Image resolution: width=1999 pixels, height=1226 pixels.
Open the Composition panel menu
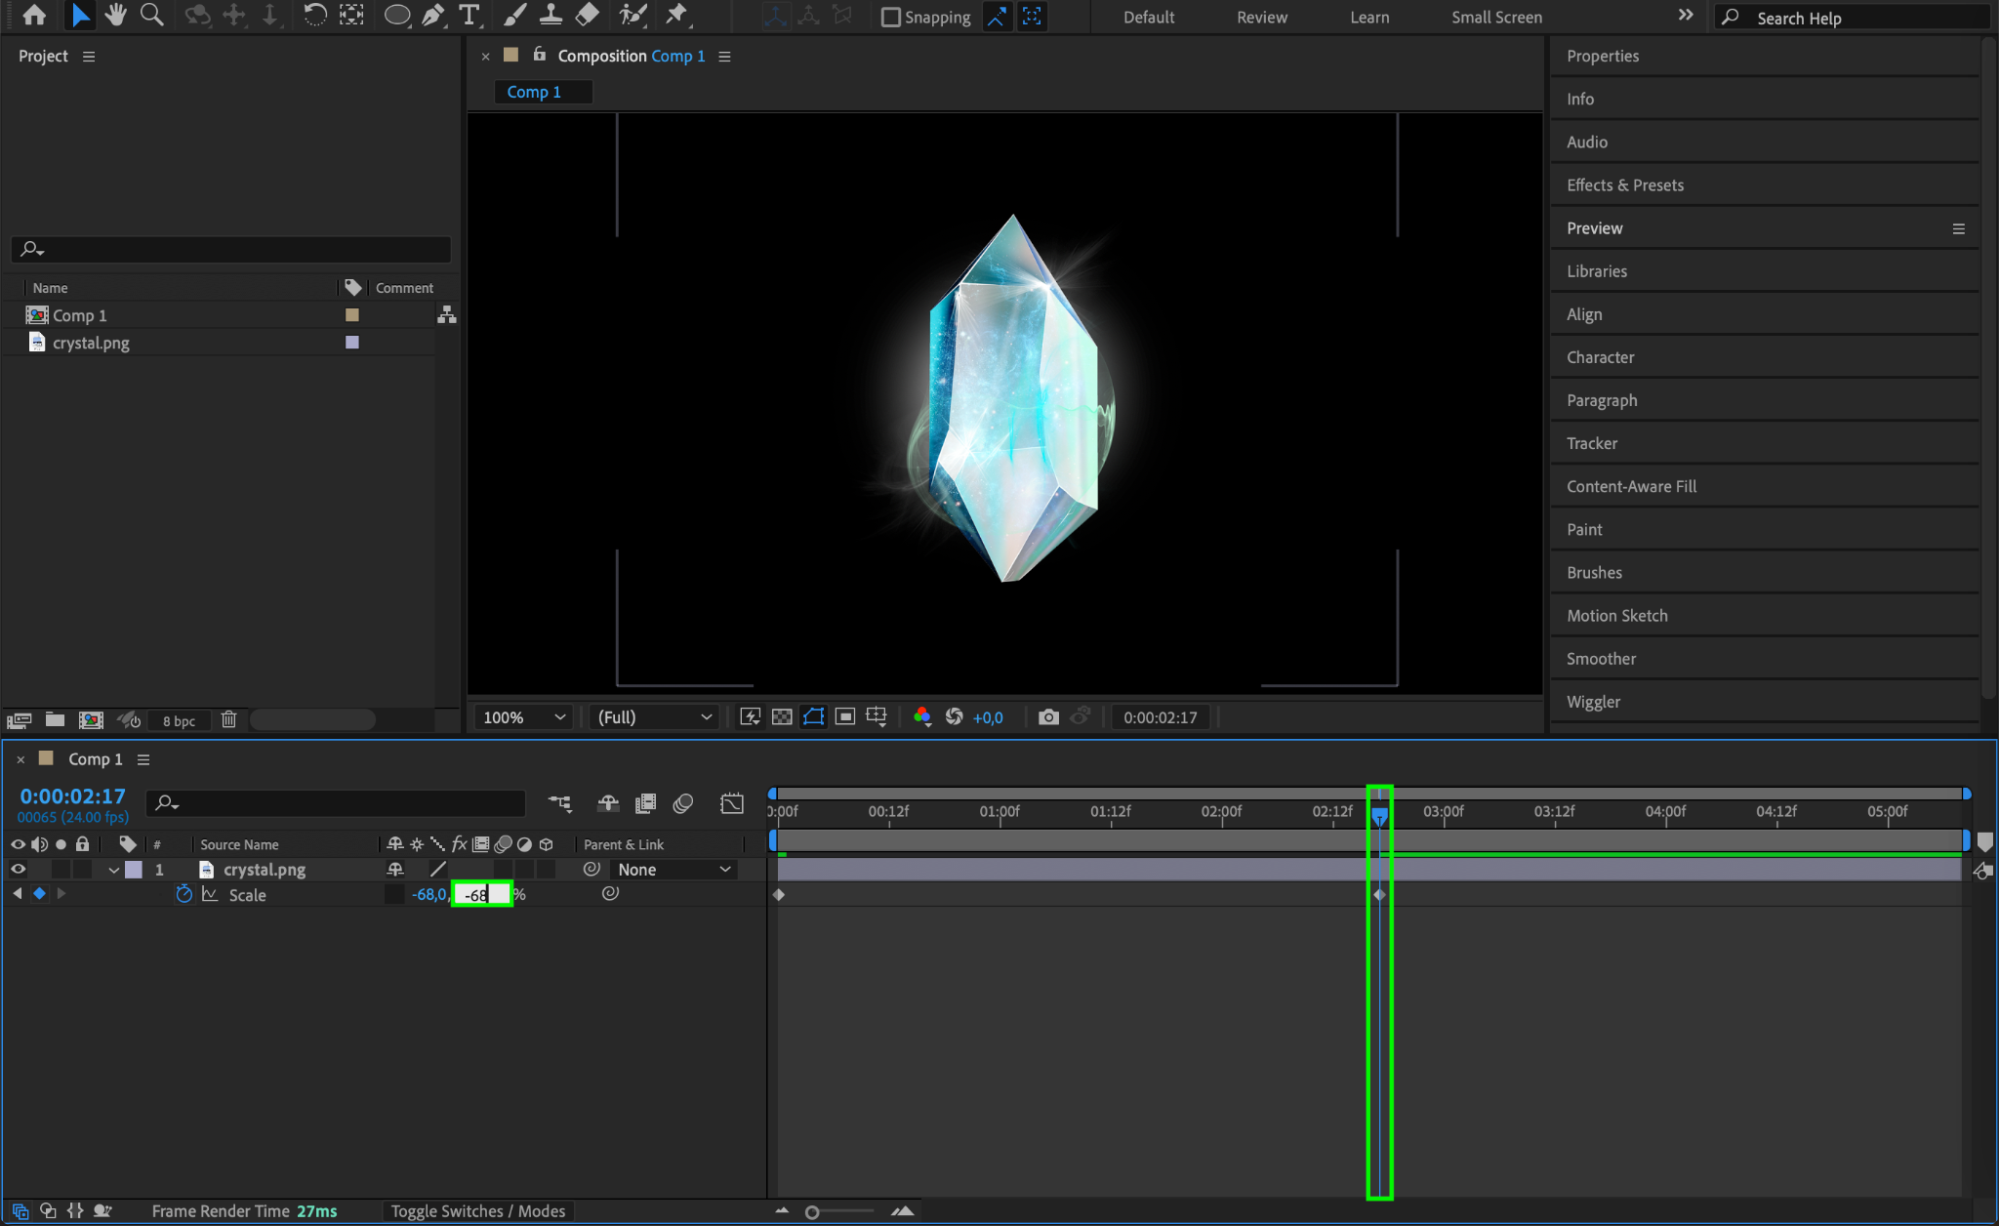click(x=725, y=57)
